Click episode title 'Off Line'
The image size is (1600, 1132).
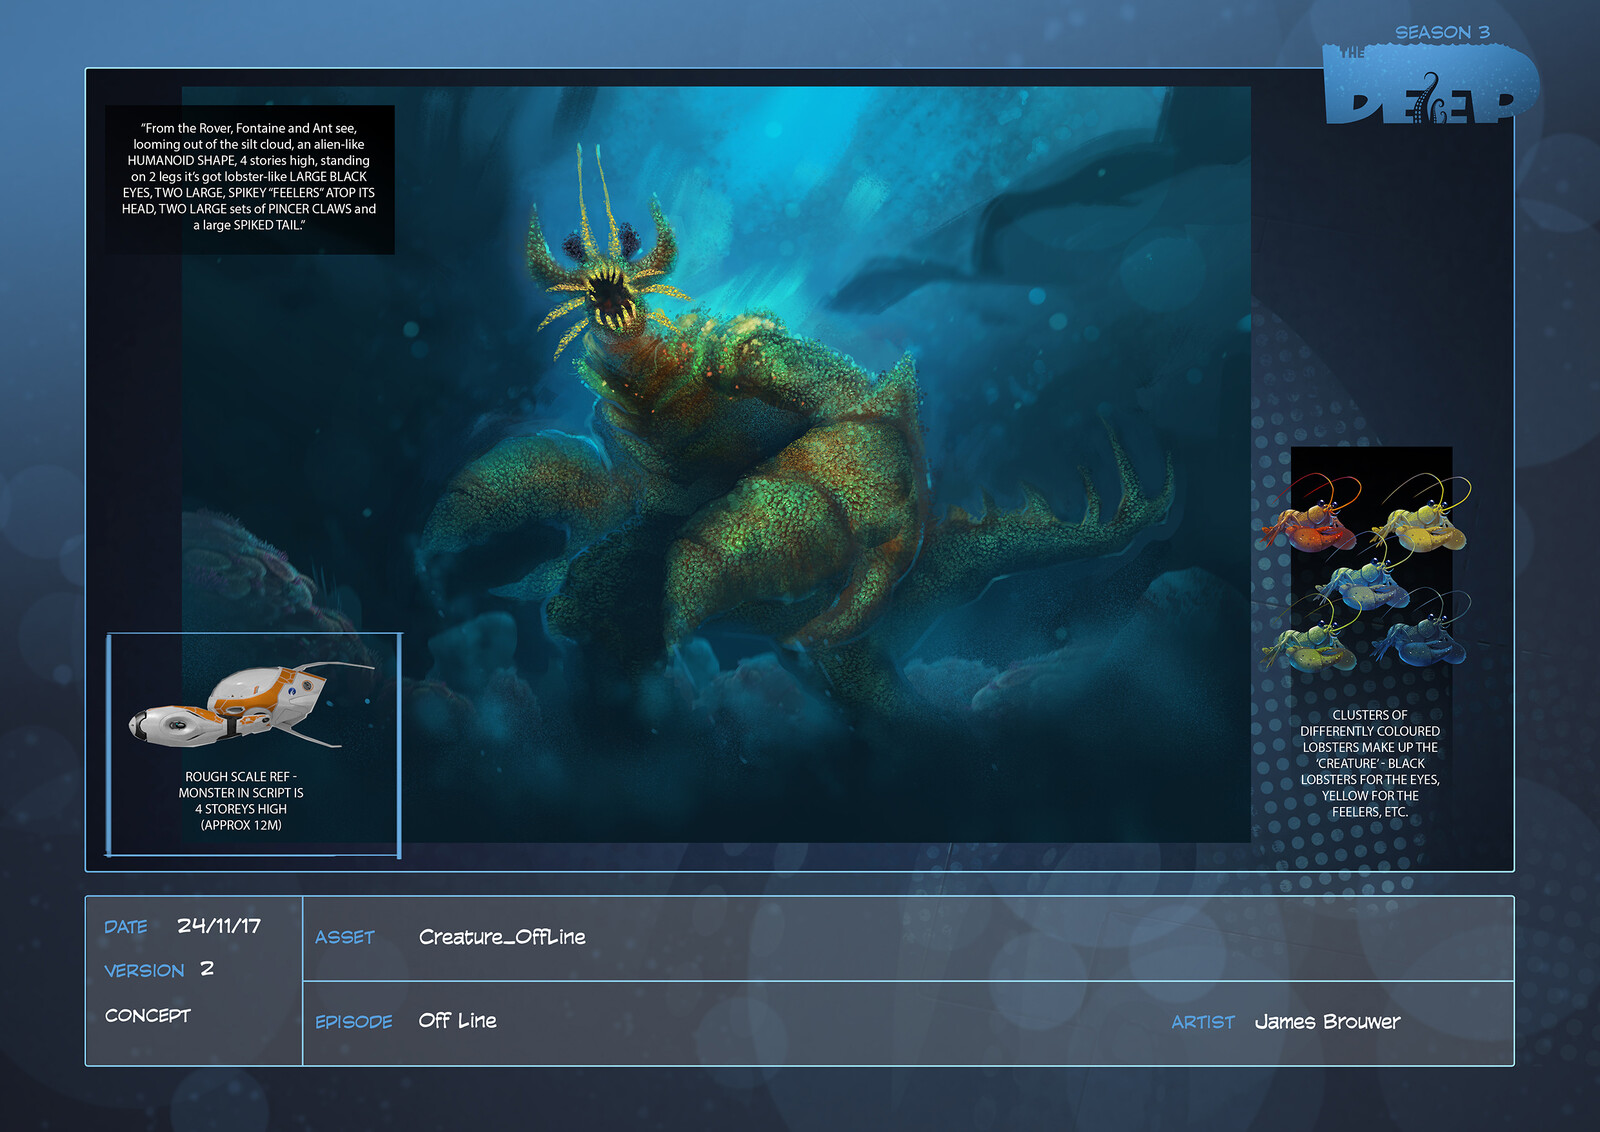point(457,1021)
